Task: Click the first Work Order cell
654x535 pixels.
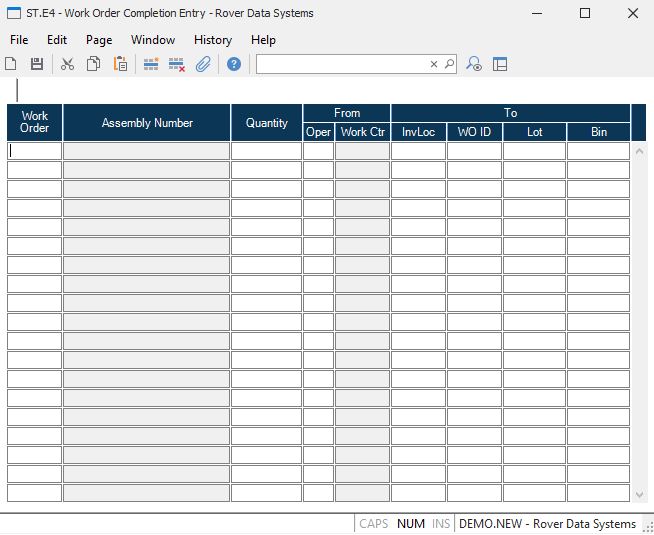Action: tap(35, 151)
